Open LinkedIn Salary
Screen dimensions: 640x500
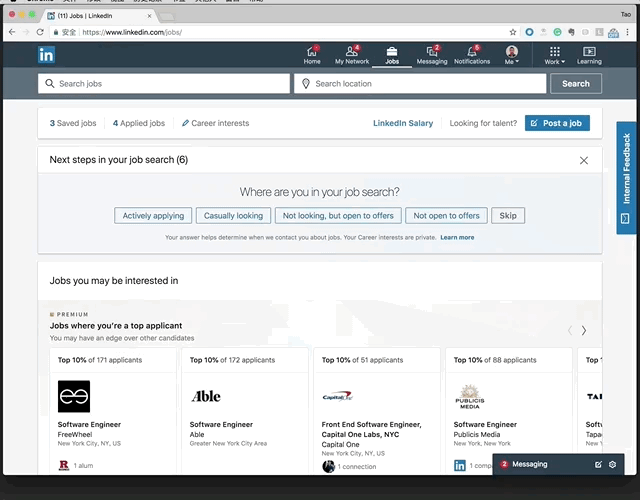403,123
